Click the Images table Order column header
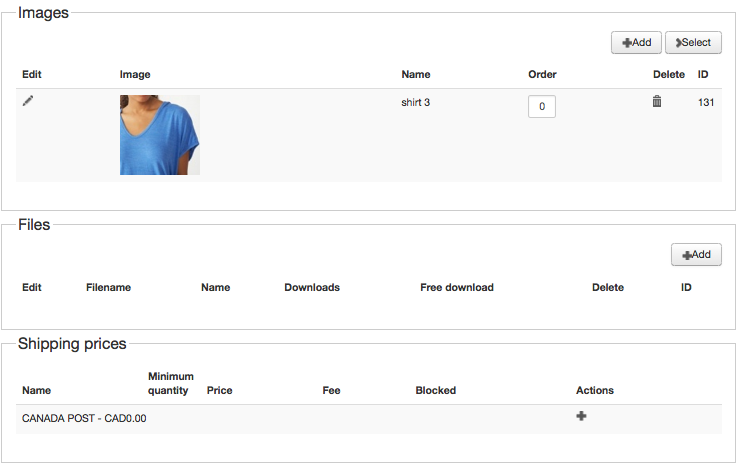The width and height of the screenshot is (747, 475). [x=542, y=74]
